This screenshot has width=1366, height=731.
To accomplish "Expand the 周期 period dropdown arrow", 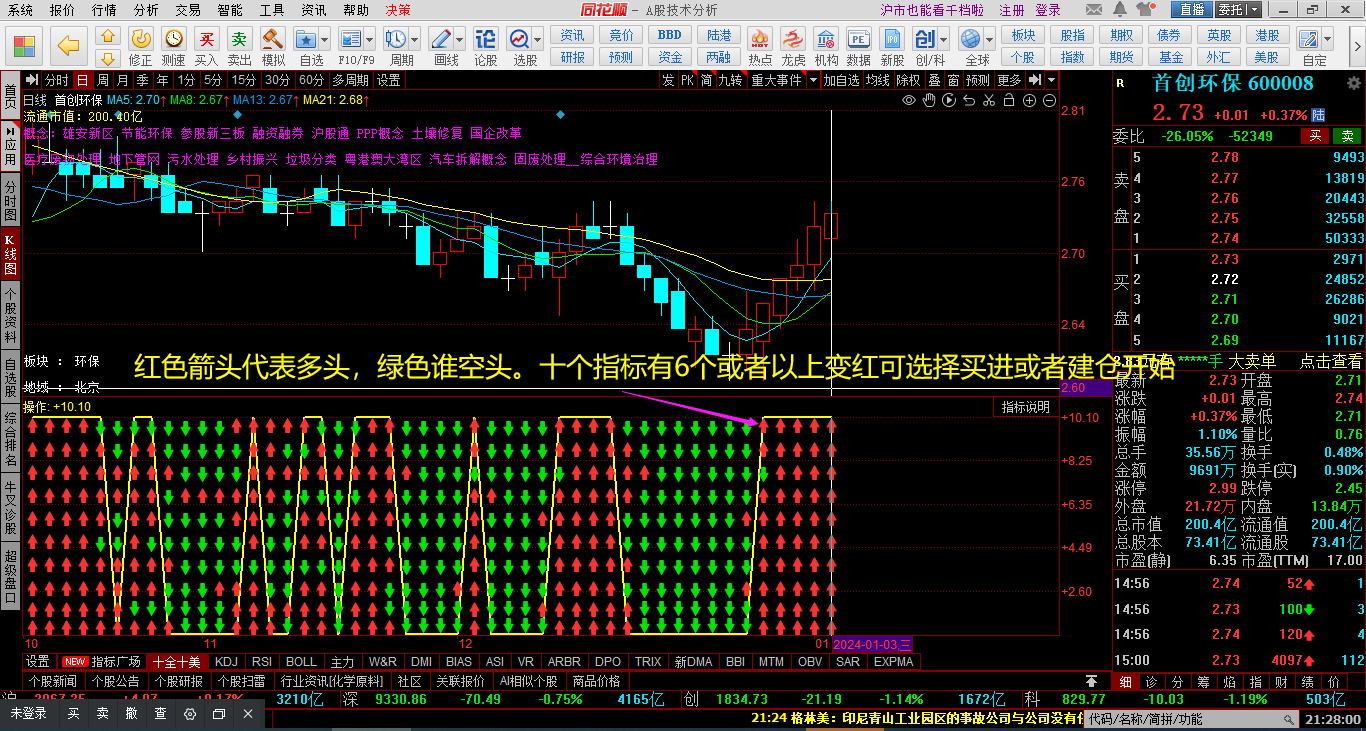I will [415, 39].
